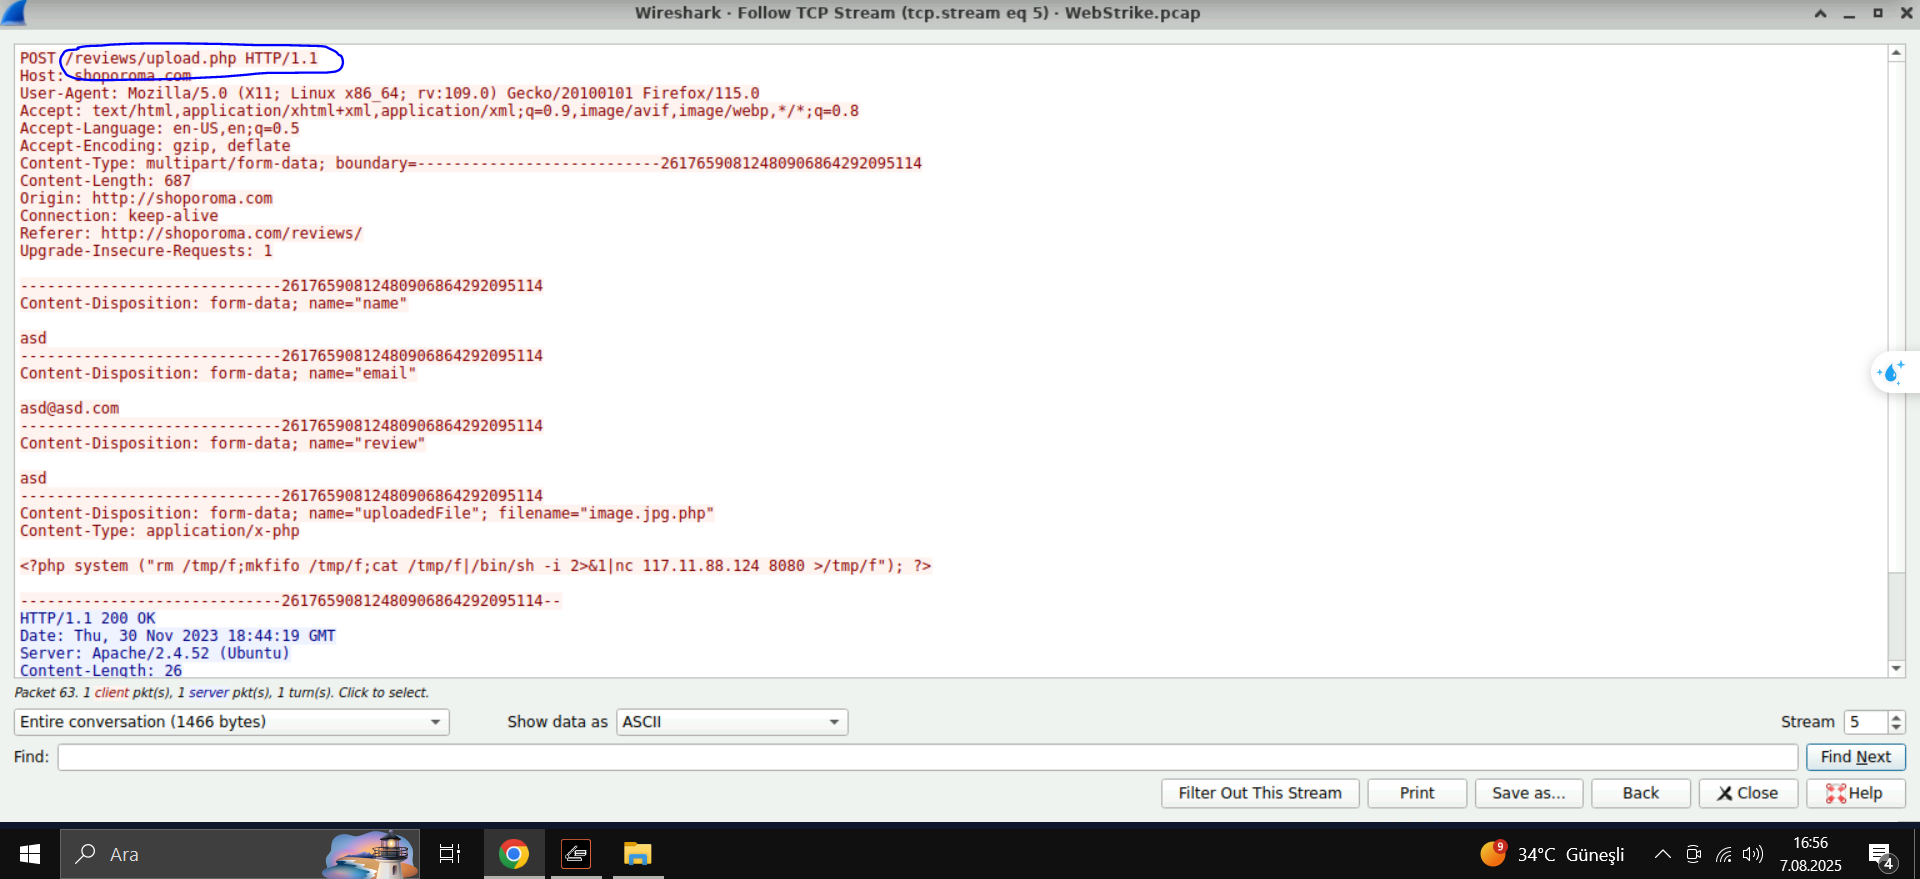Click the User-Agent Mozilla/5.0 header line
The width and height of the screenshot is (1920, 879).
[390, 93]
